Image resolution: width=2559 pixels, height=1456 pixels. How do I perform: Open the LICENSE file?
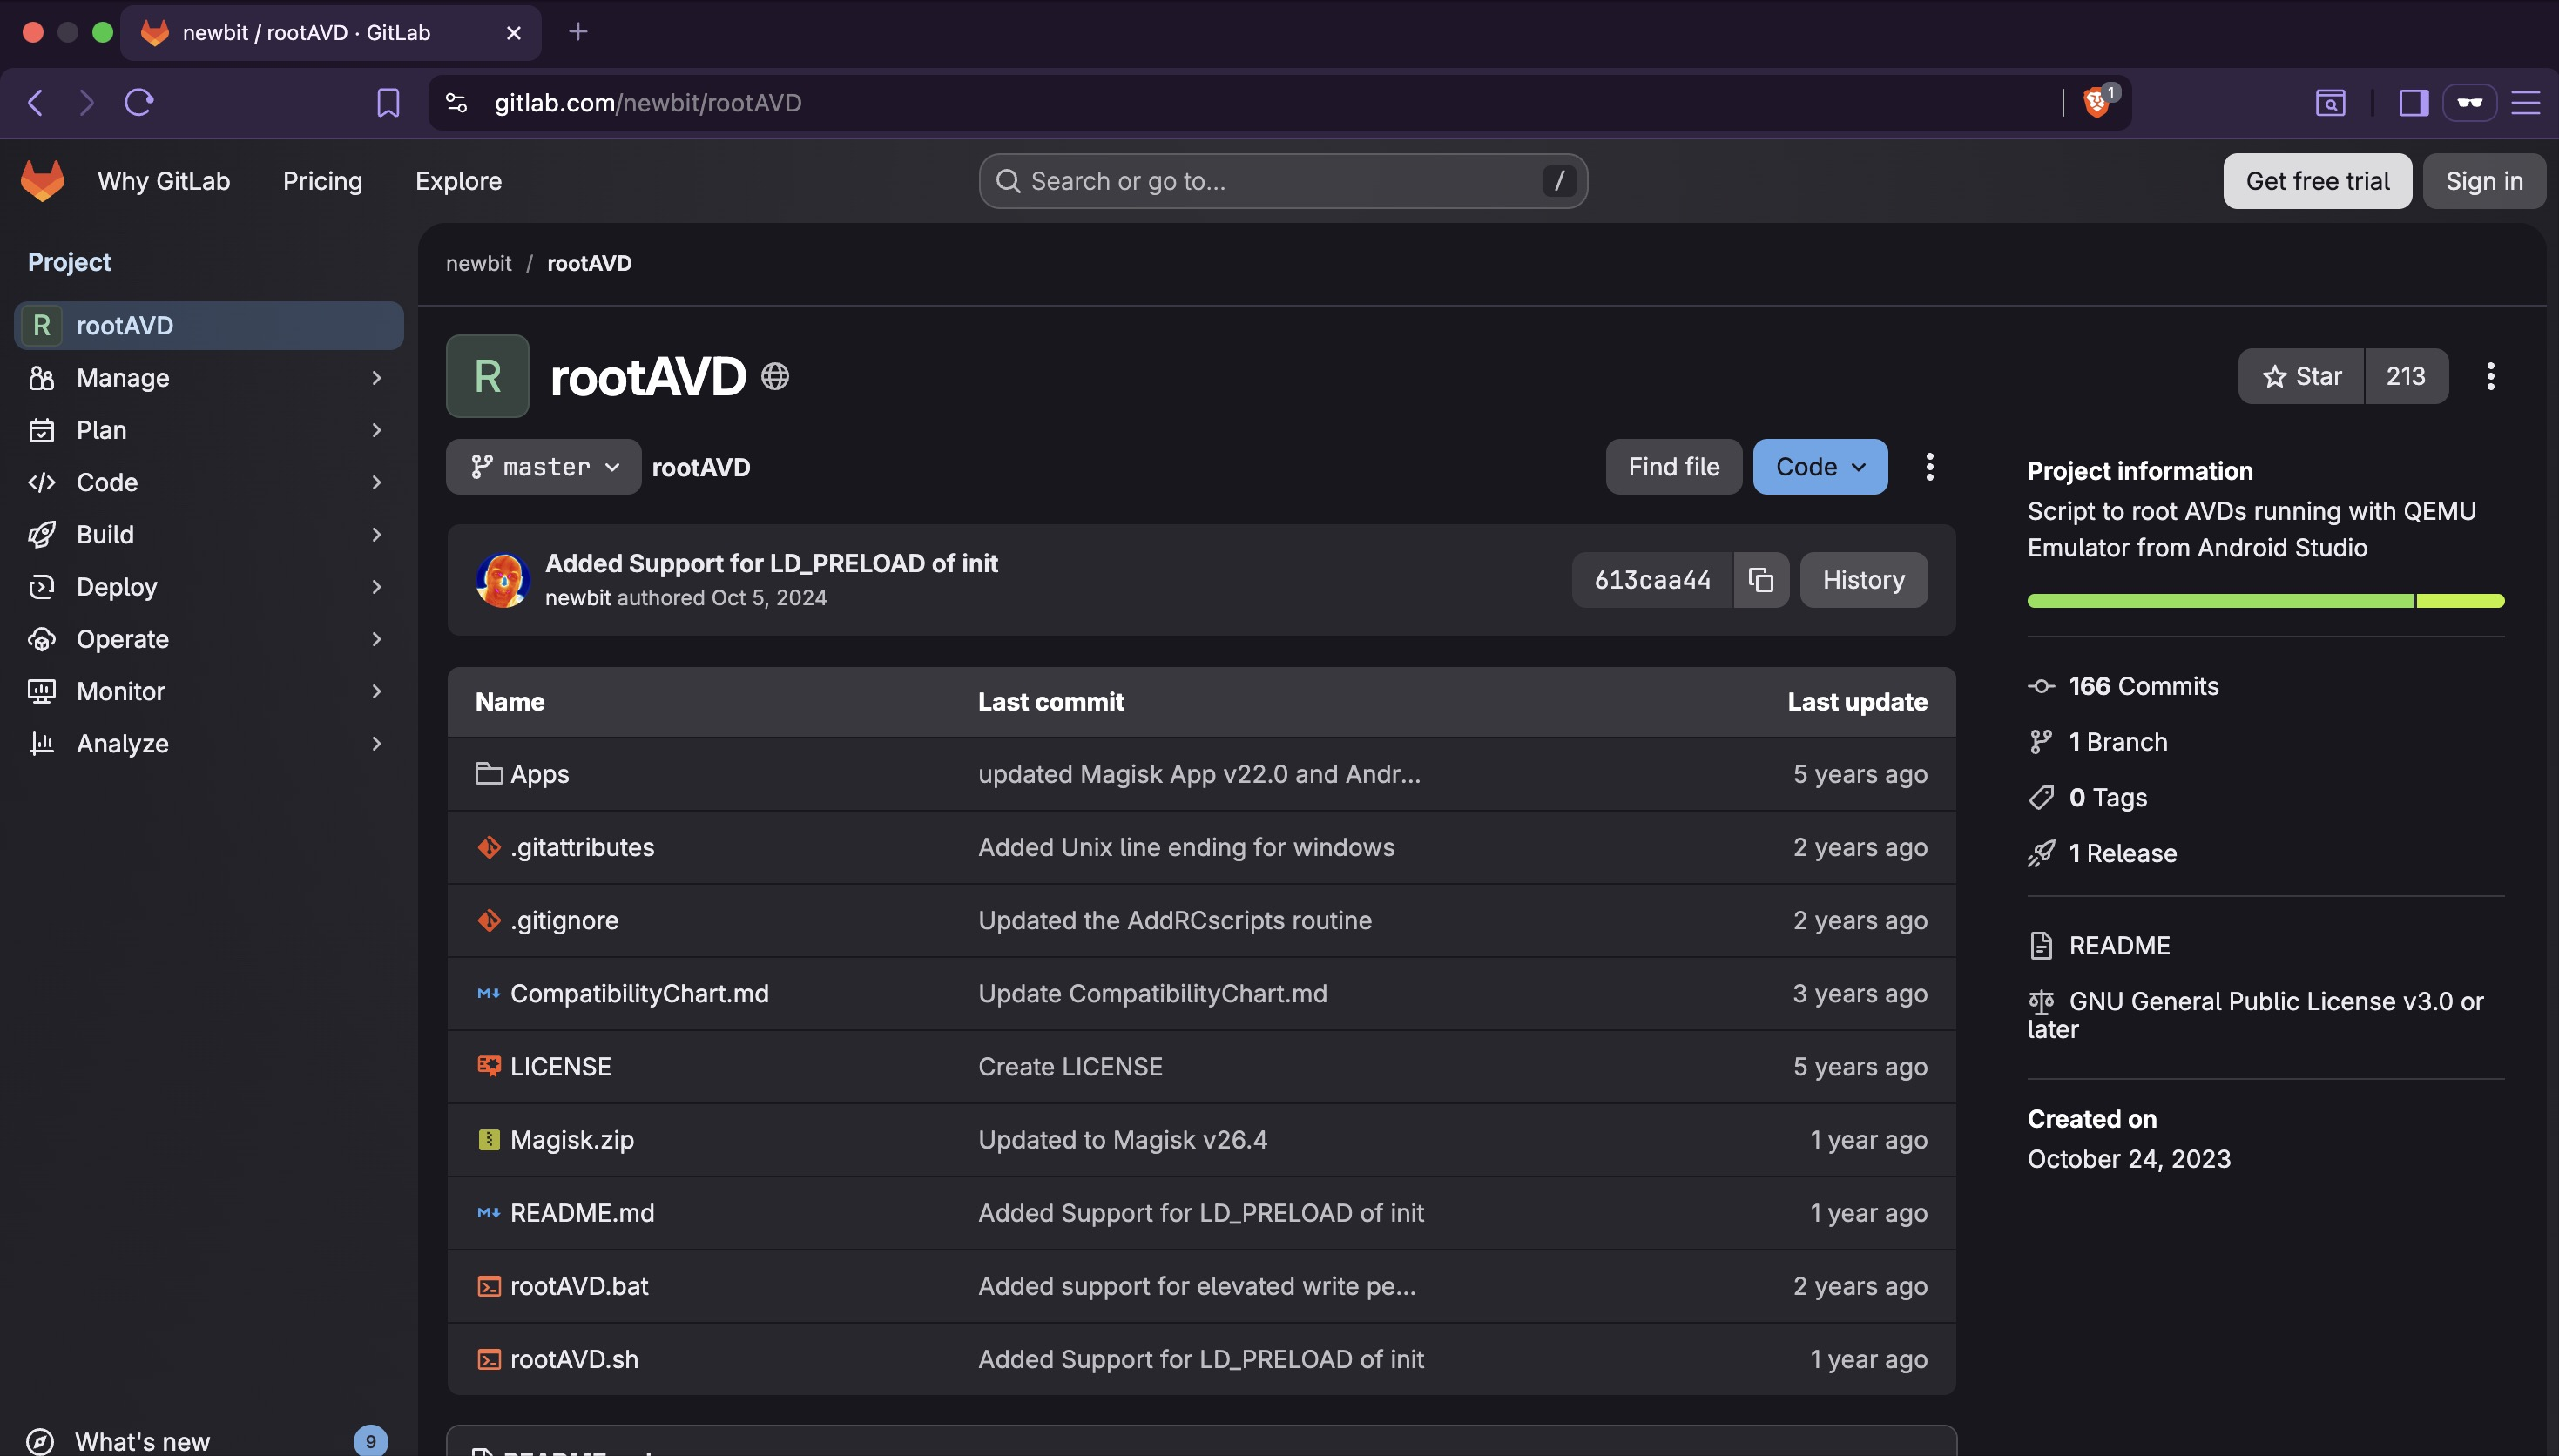pyautogui.click(x=560, y=1066)
